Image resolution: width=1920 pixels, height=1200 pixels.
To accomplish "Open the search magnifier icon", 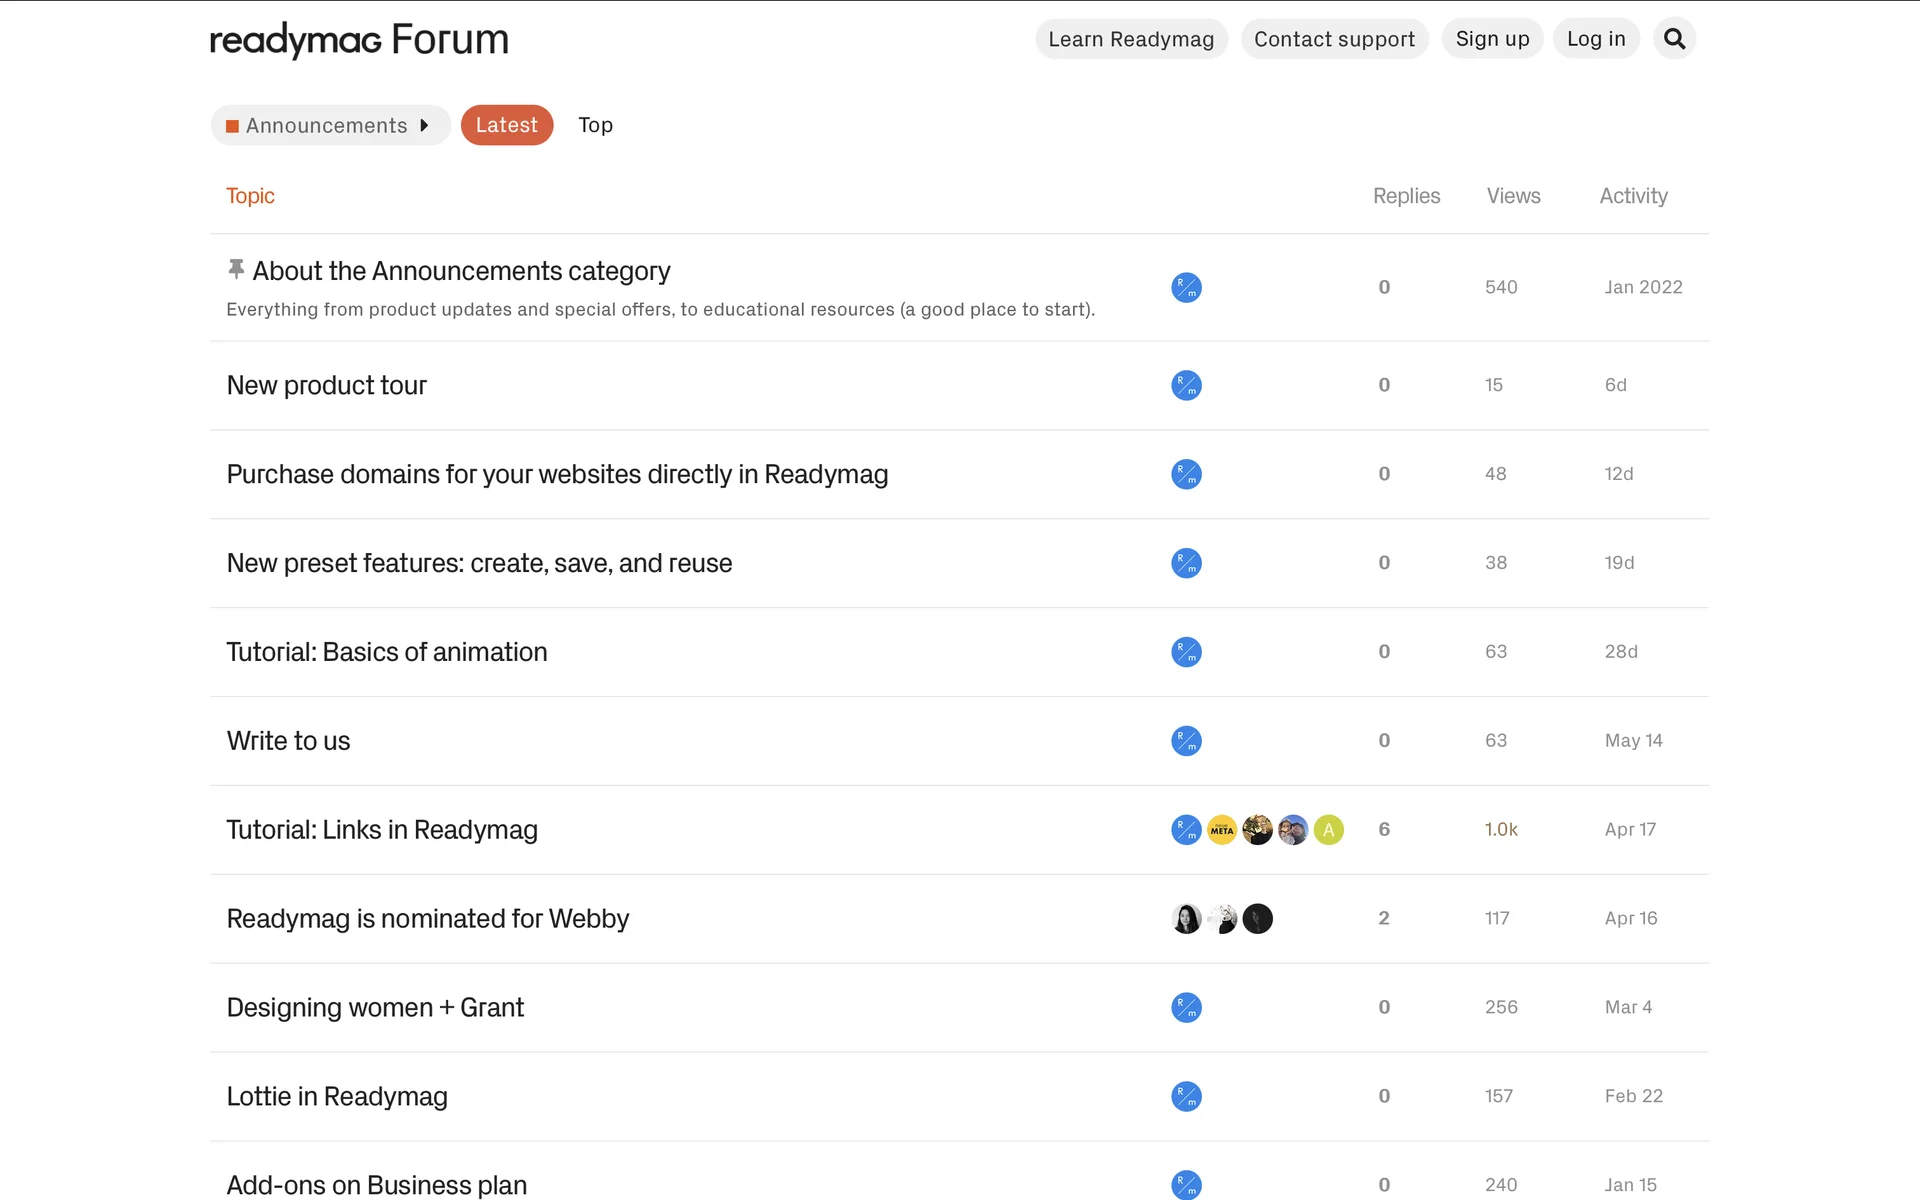I will (1674, 39).
